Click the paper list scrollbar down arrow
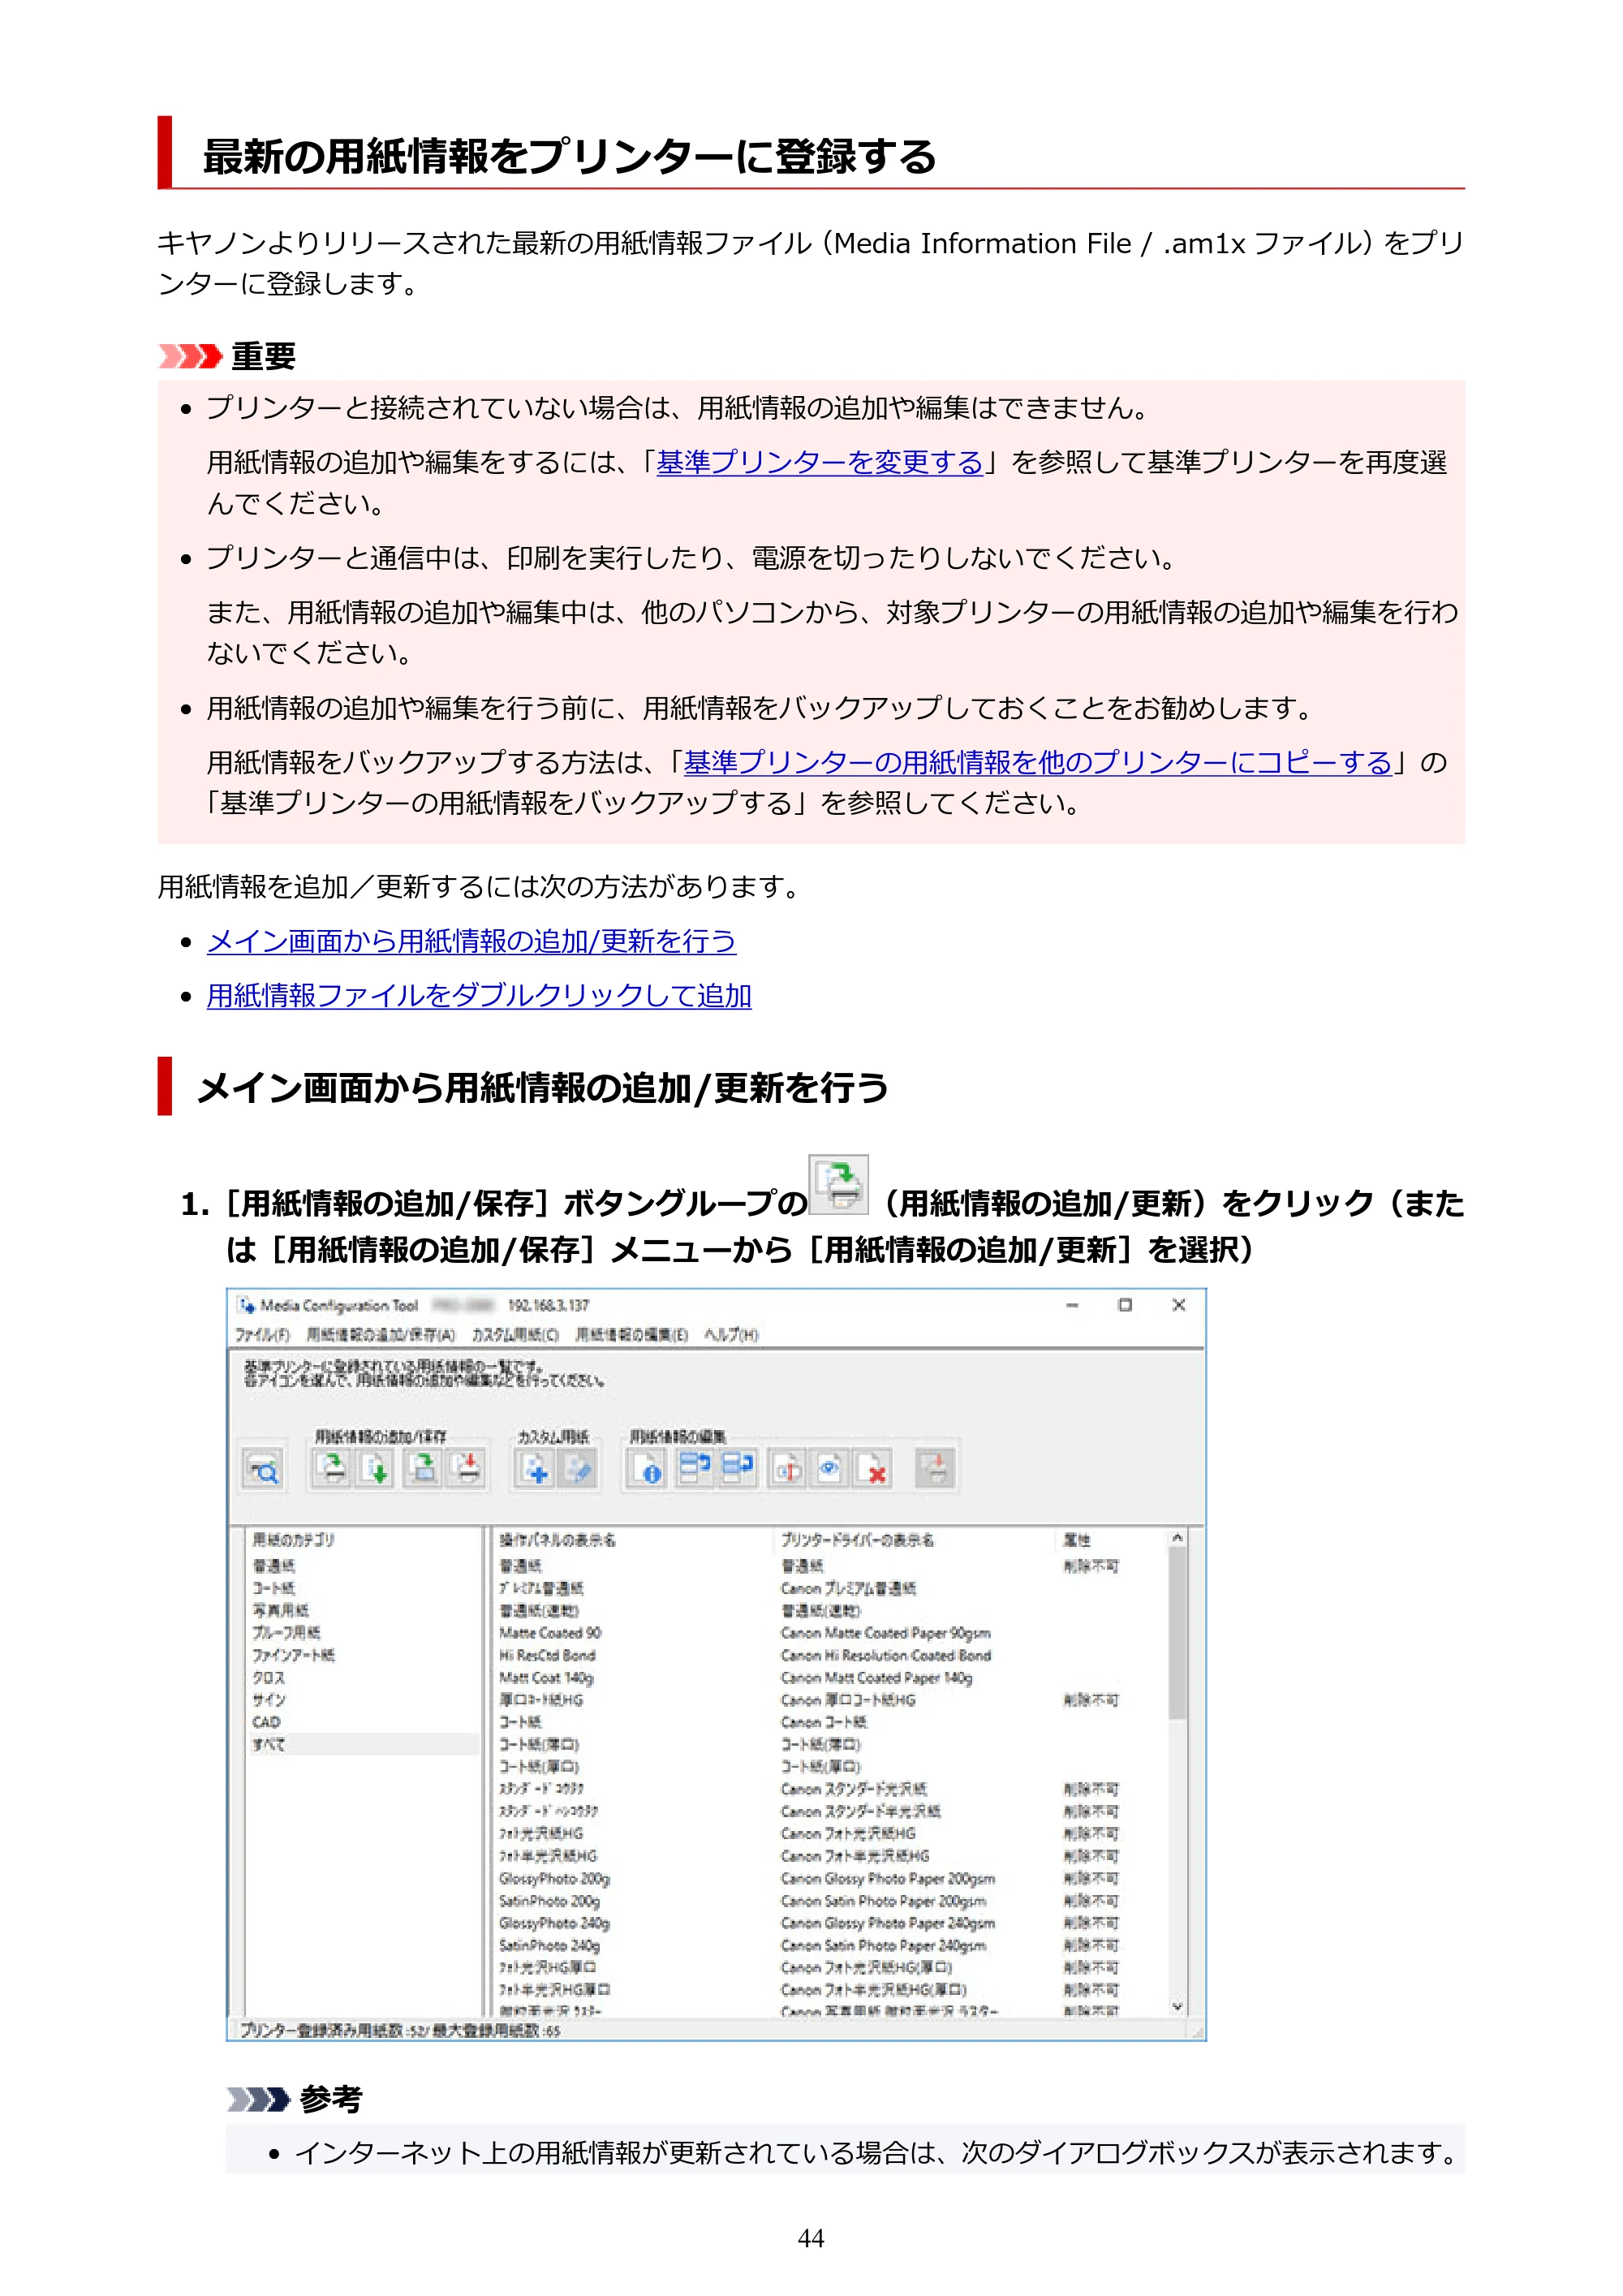 [x=1177, y=2007]
